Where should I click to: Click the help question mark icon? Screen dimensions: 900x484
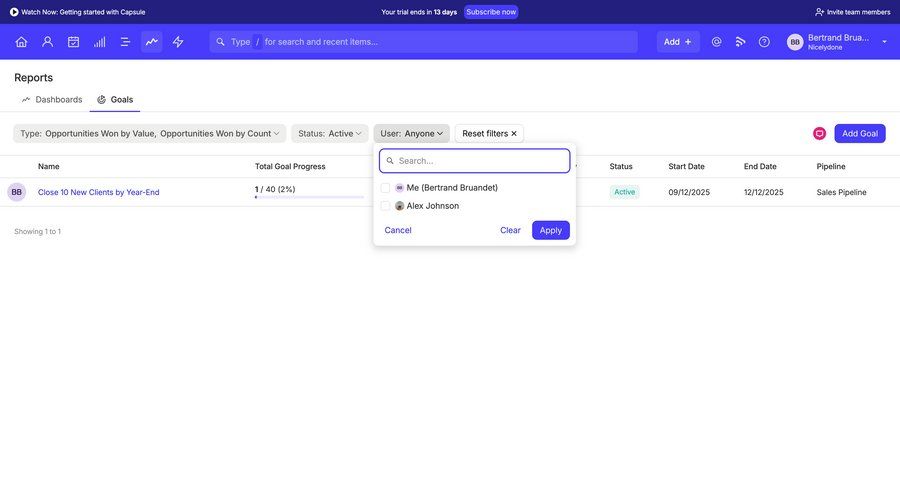tap(764, 42)
